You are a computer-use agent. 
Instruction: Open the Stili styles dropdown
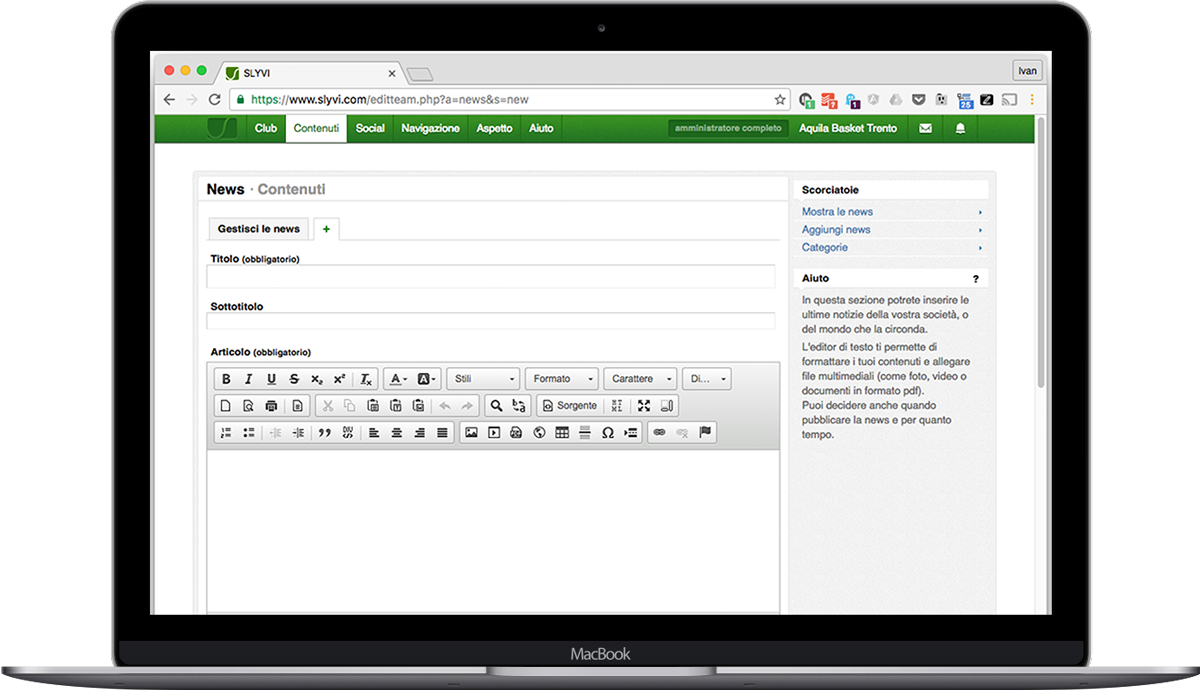[485, 379]
